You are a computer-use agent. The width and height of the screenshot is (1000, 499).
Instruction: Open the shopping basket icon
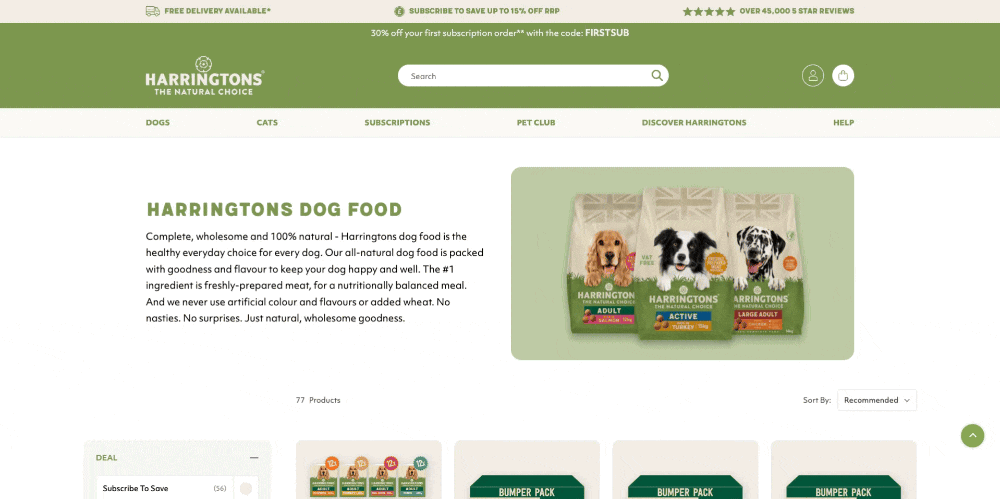click(843, 75)
